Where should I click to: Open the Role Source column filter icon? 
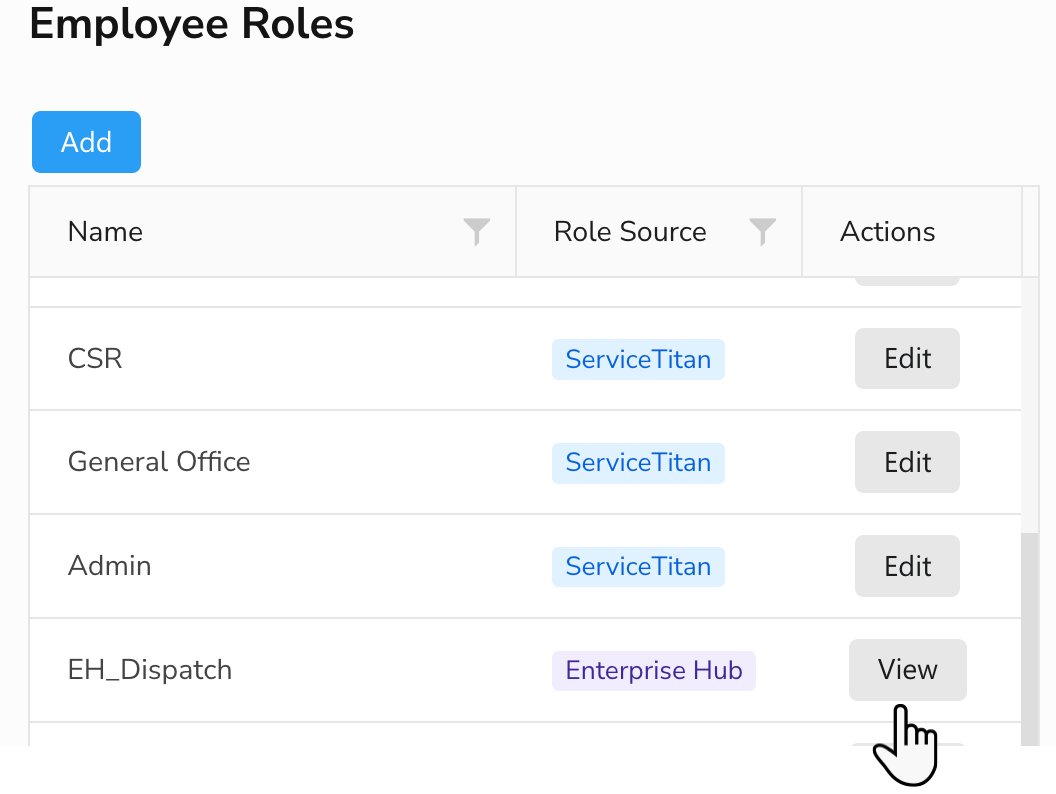click(762, 231)
